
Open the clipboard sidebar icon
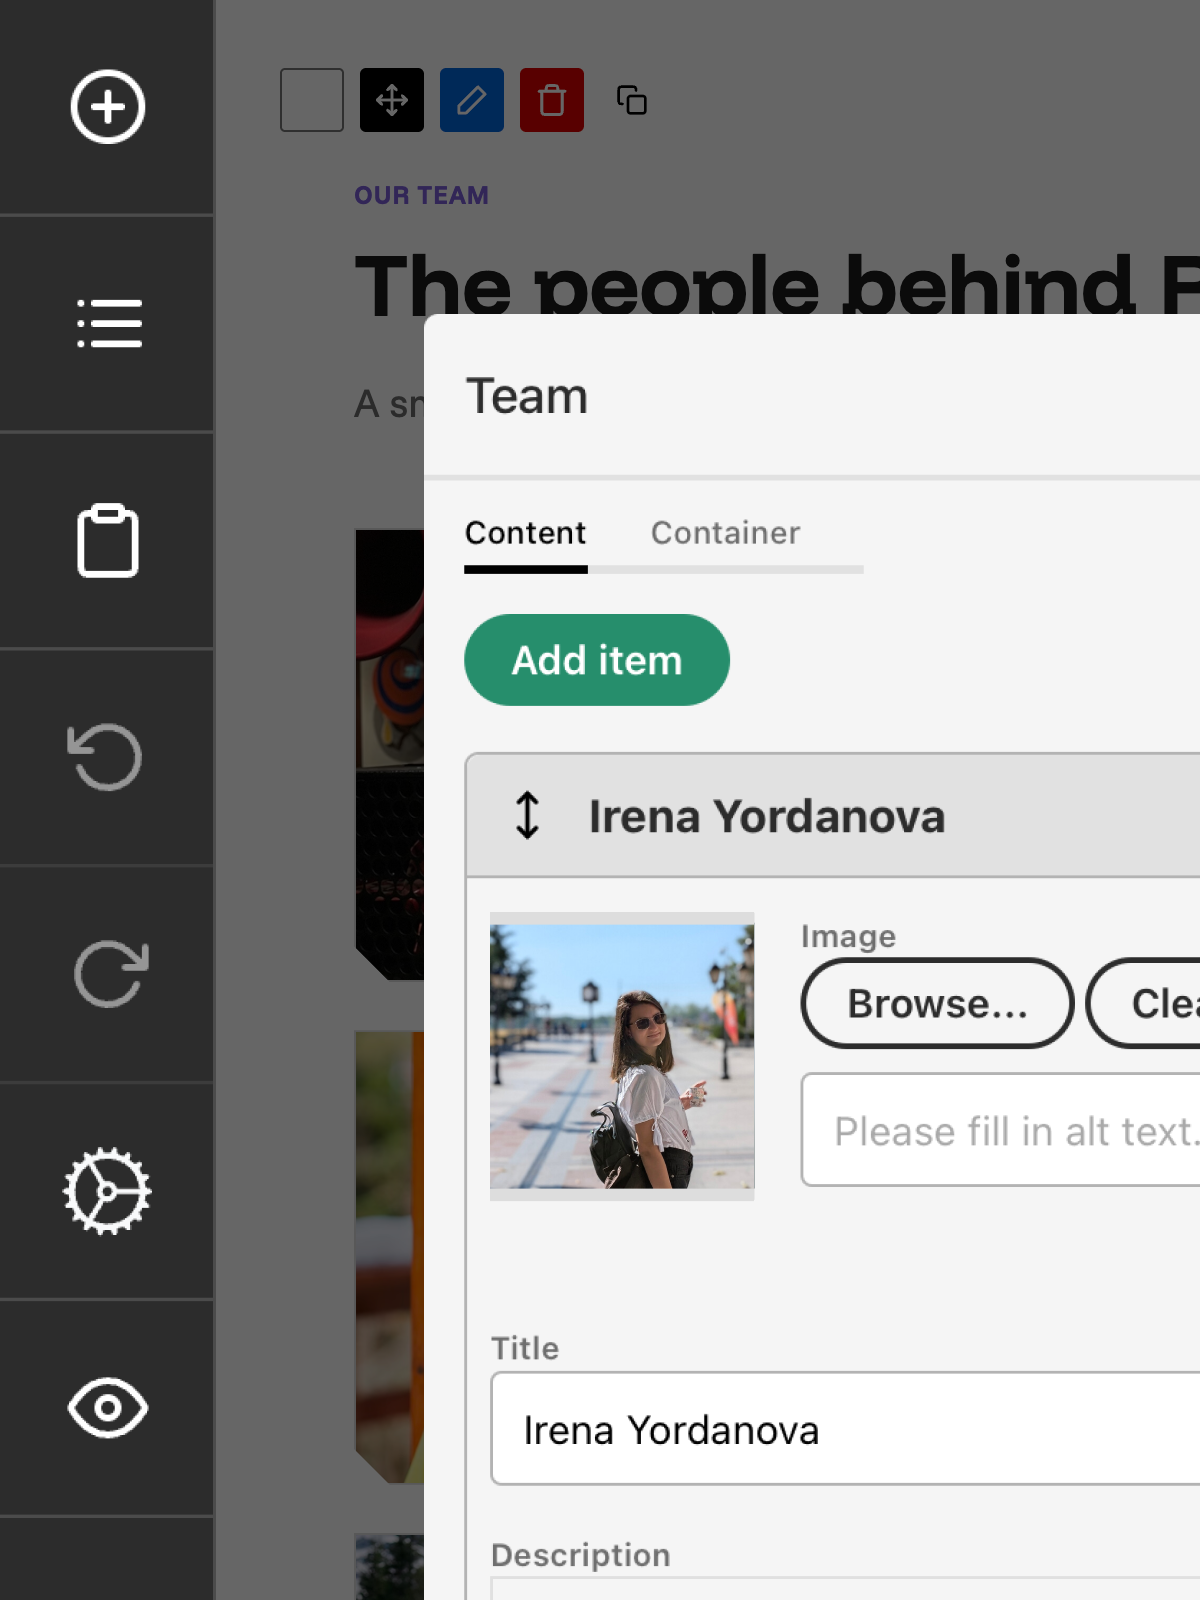coord(108,541)
